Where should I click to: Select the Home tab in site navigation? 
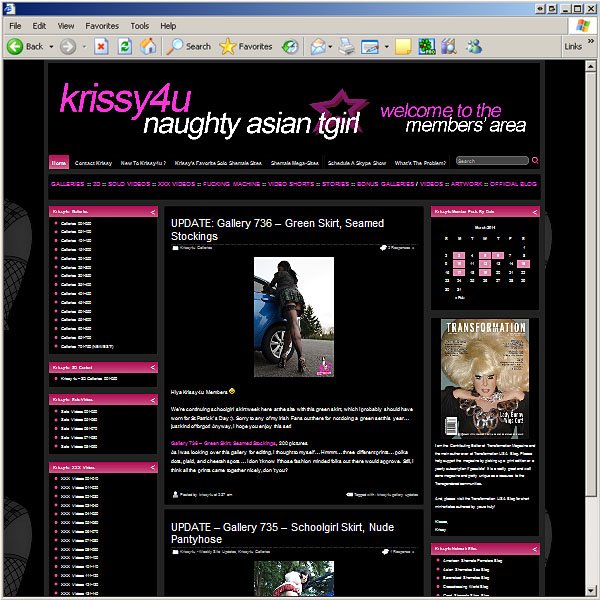coord(58,162)
